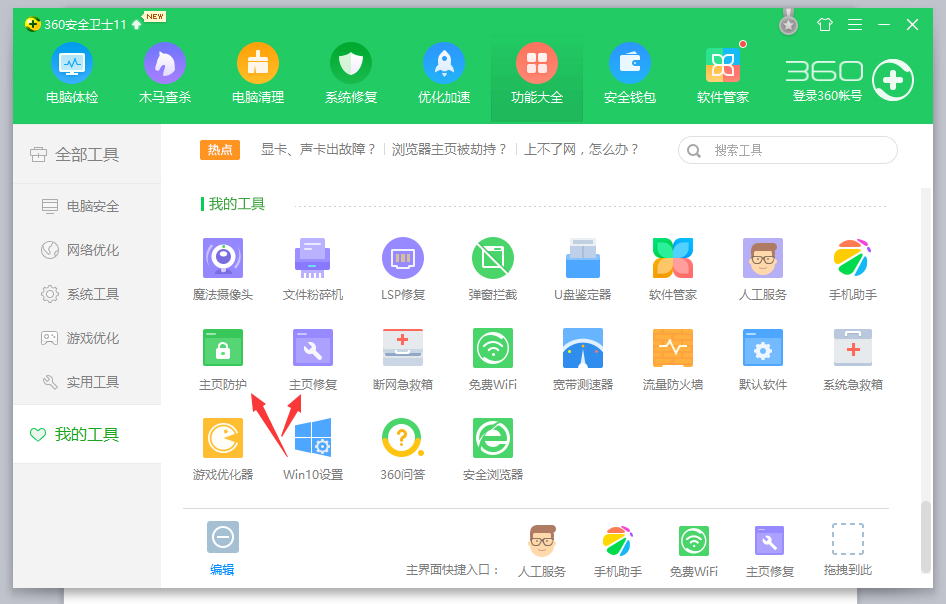Click 编辑 edit tools button
The width and height of the screenshot is (946, 604).
[223, 548]
